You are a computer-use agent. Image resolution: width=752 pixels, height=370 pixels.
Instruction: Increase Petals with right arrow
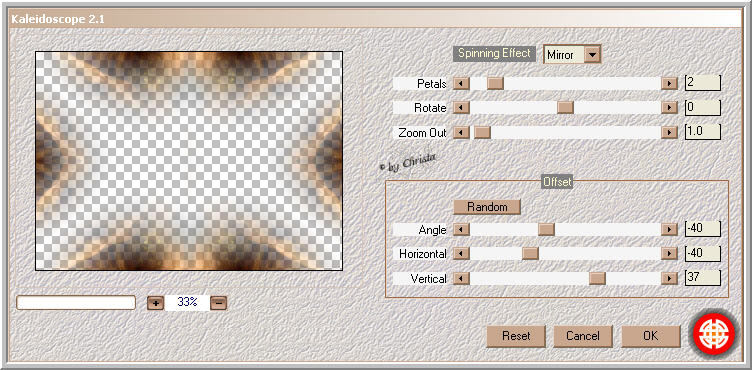669,84
